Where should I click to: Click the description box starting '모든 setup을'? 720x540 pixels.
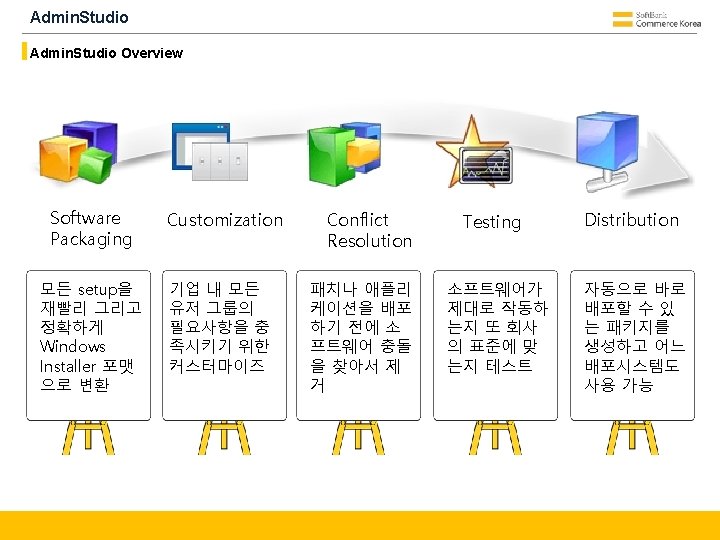(89, 345)
